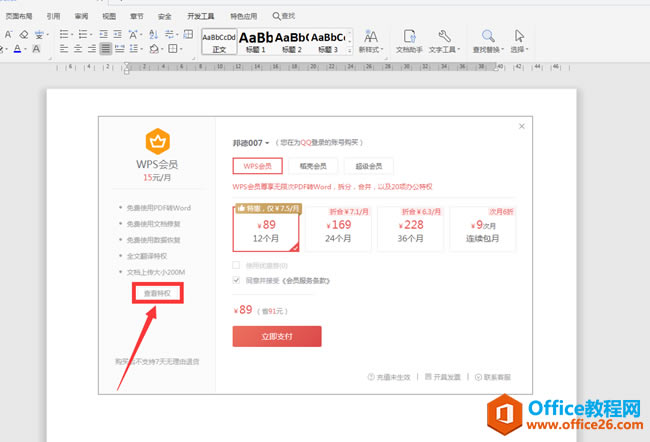Toggle the 同意并接受 agreement checkbox
Screen dimensions: 650x442
pyautogui.click(x=236, y=280)
